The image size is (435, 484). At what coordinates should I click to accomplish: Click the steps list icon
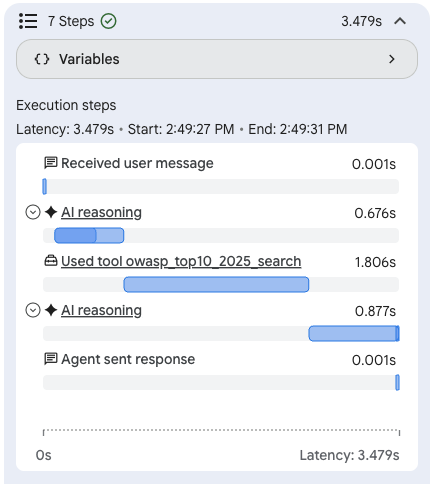click(28, 21)
